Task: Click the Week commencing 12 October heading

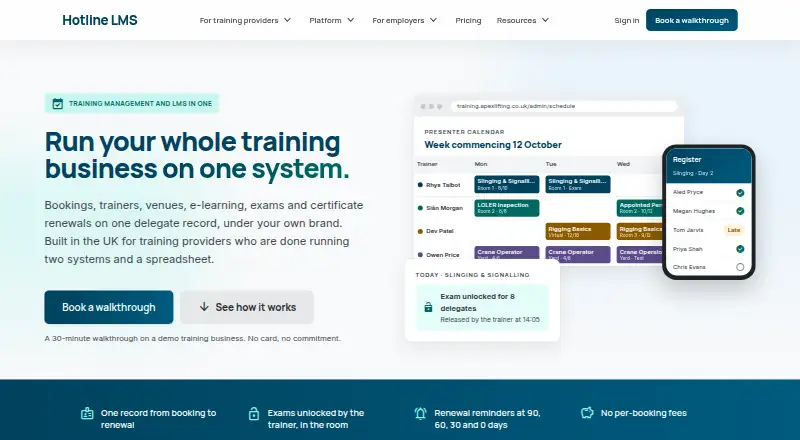Action: tap(493, 144)
